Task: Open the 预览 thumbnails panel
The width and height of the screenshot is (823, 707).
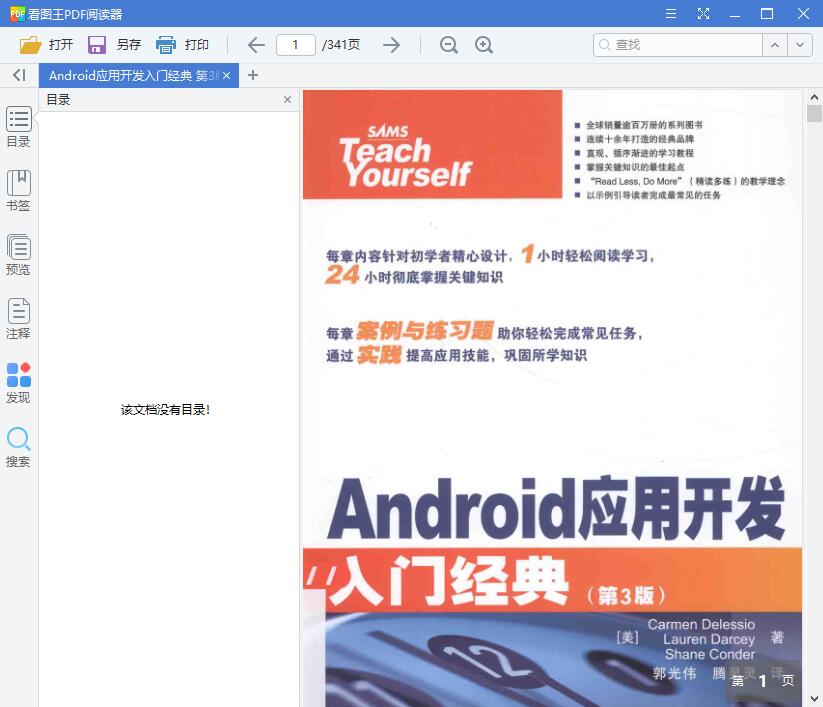Action: [18, 255]
